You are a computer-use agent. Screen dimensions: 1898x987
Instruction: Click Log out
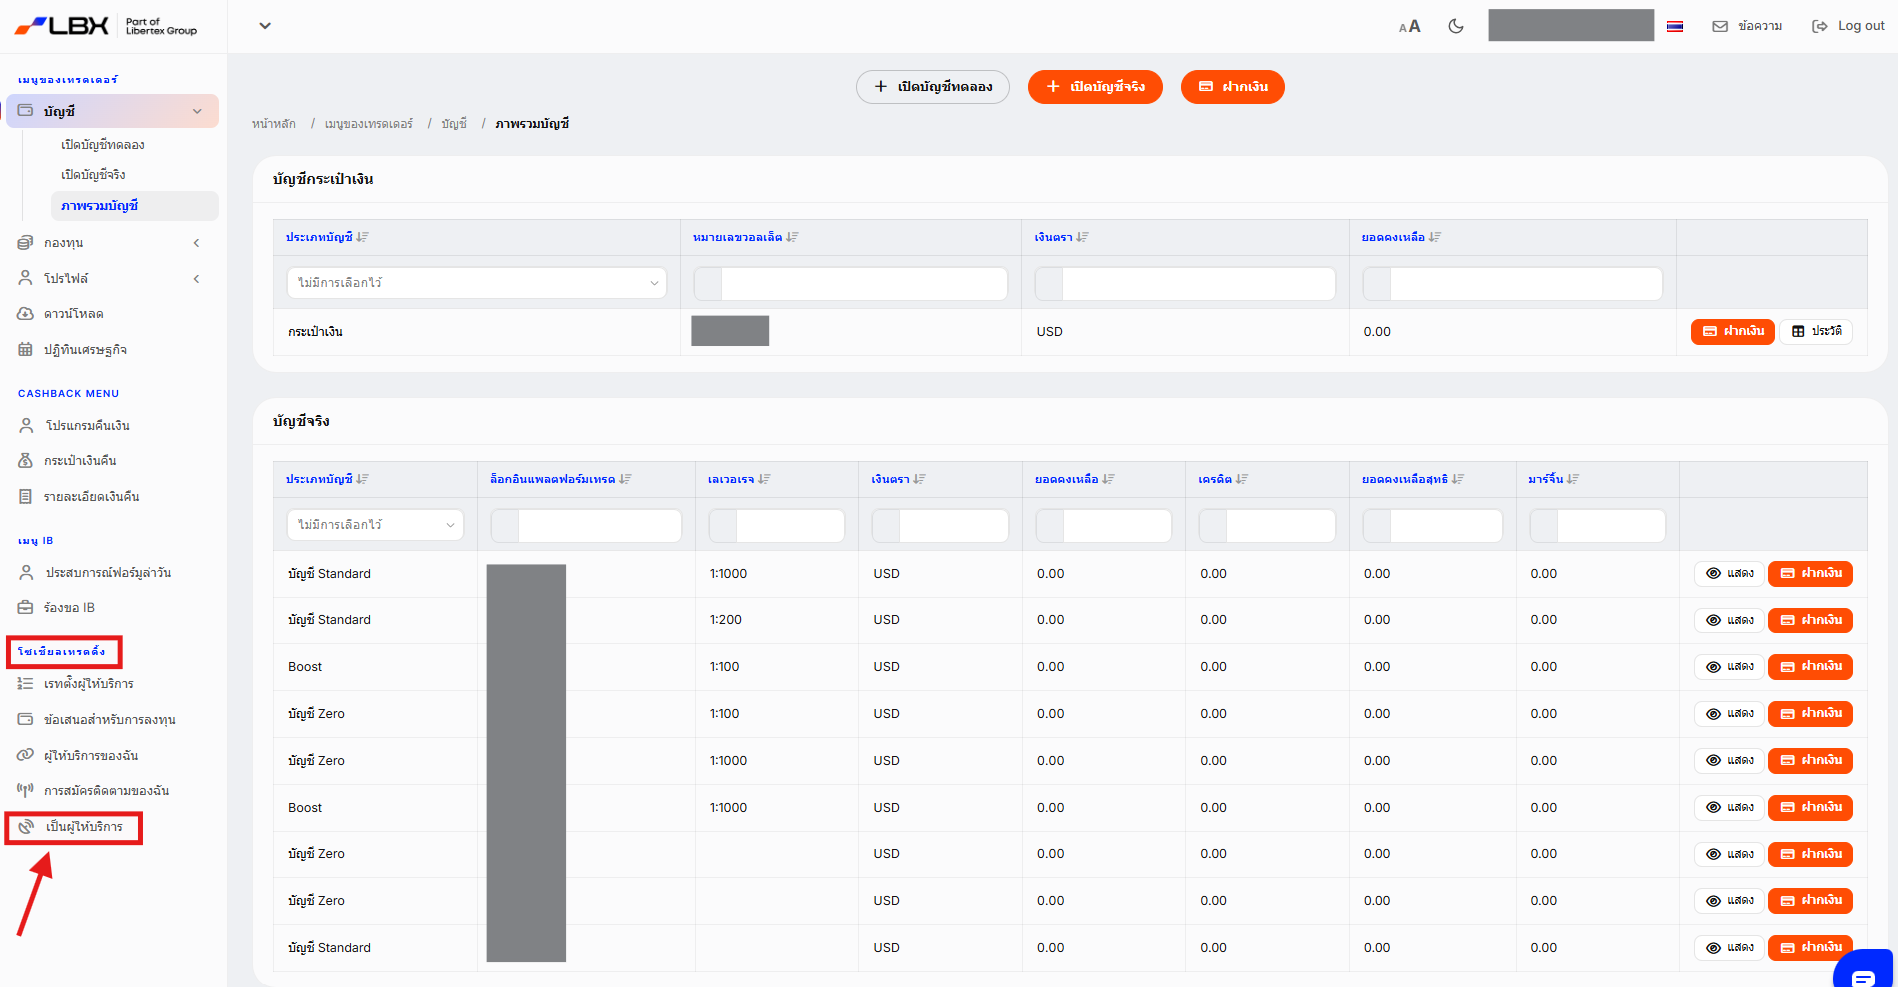[x=1848, y=26]
